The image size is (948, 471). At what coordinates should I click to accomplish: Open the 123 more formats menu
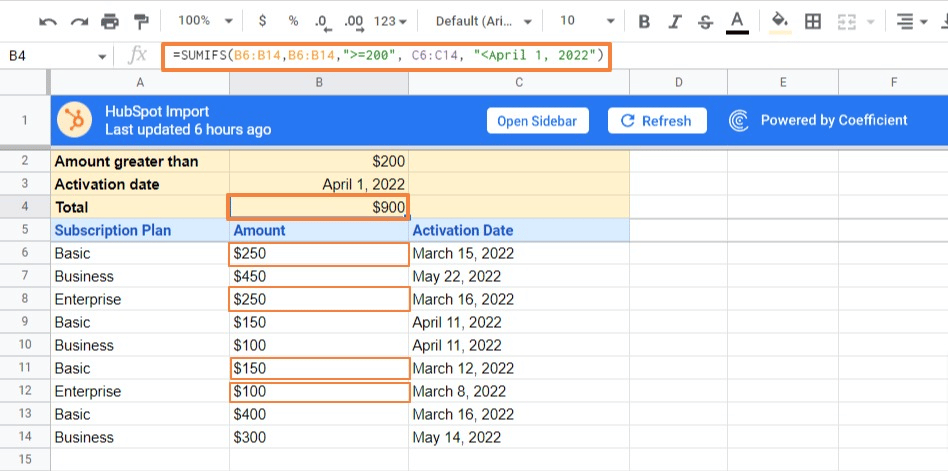click(390, 21)
